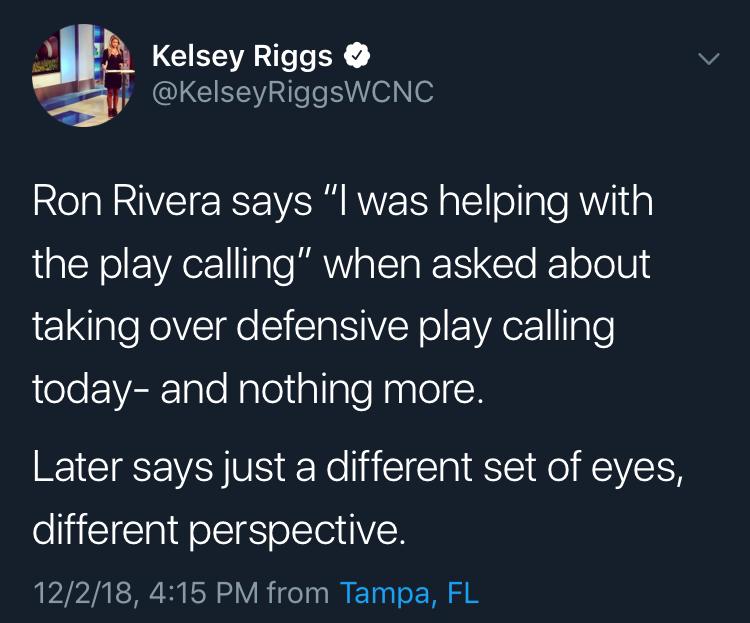The width and height of the screenshot is (750, 623).
Task: Click the 12/2/18 date in the timestamp
Action: pos(82,593)
